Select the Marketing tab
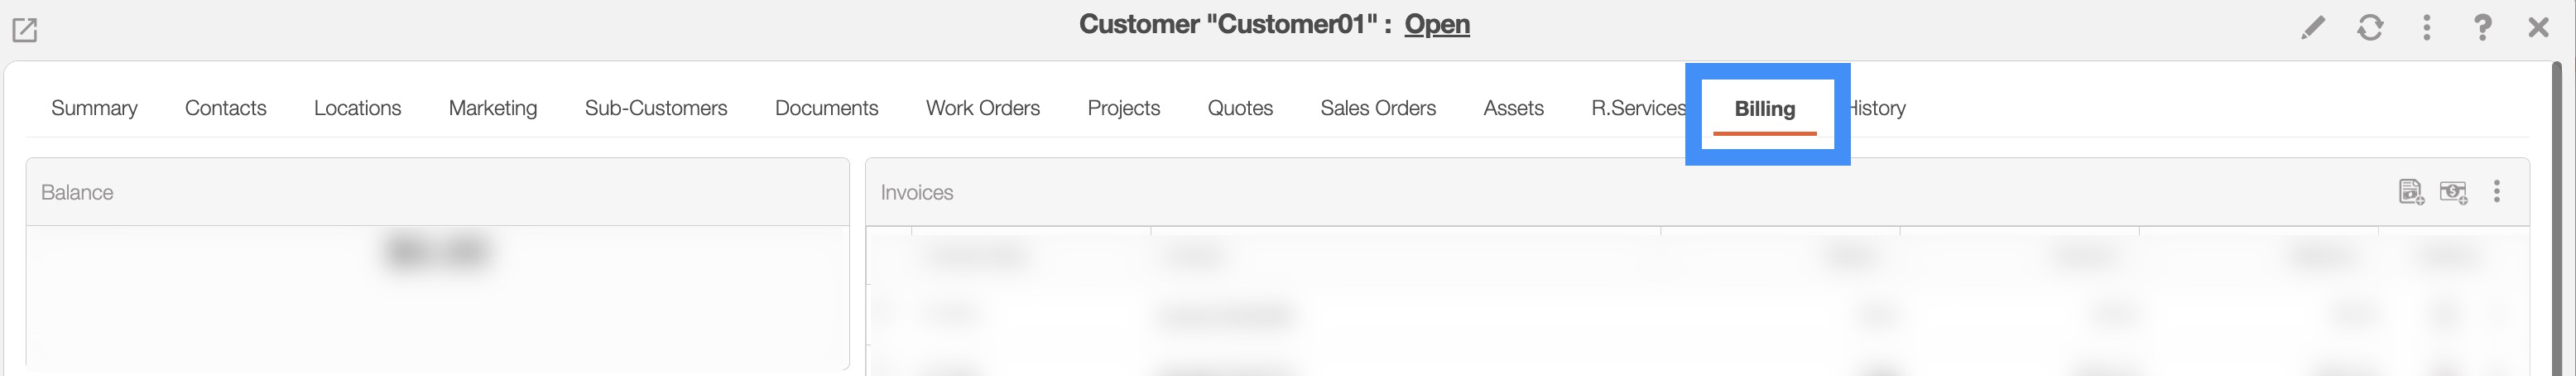2576x376 pixels. [492, 108]
